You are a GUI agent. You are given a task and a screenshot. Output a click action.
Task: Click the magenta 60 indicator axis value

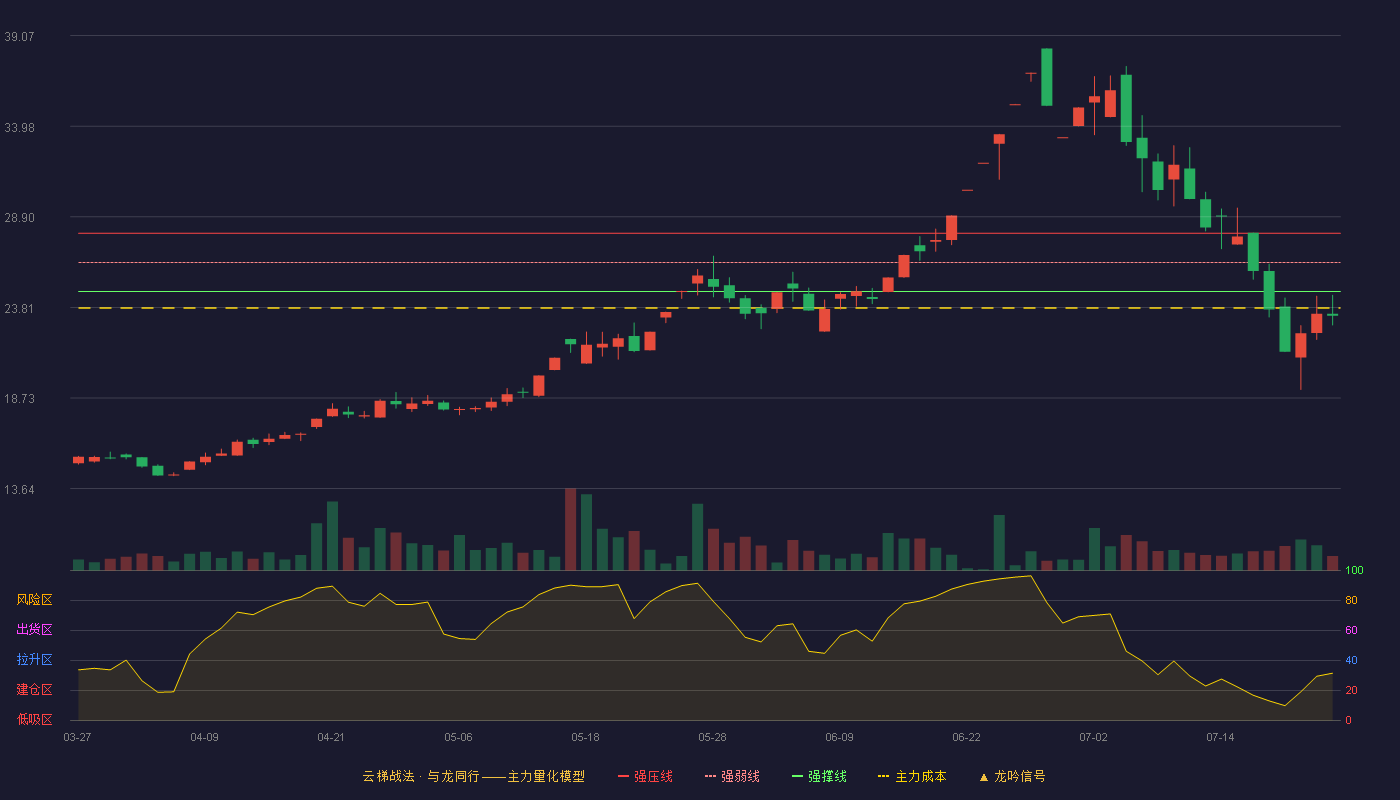pyautogui.click(x=1351, y=631)
